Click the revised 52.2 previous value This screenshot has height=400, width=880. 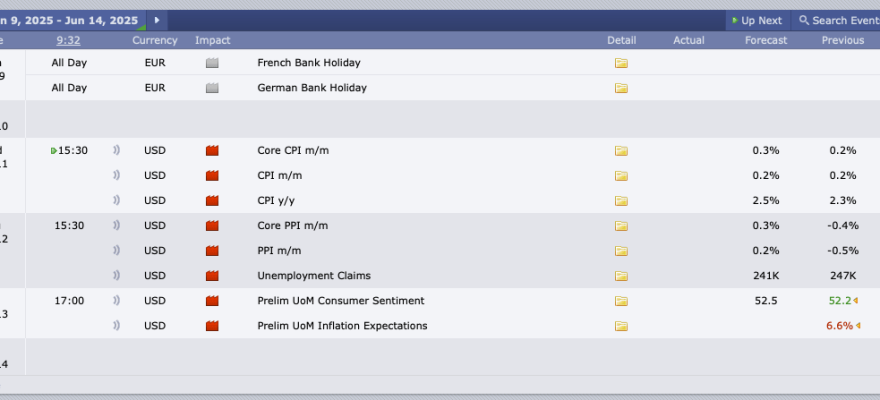click(x=840, y=300)
